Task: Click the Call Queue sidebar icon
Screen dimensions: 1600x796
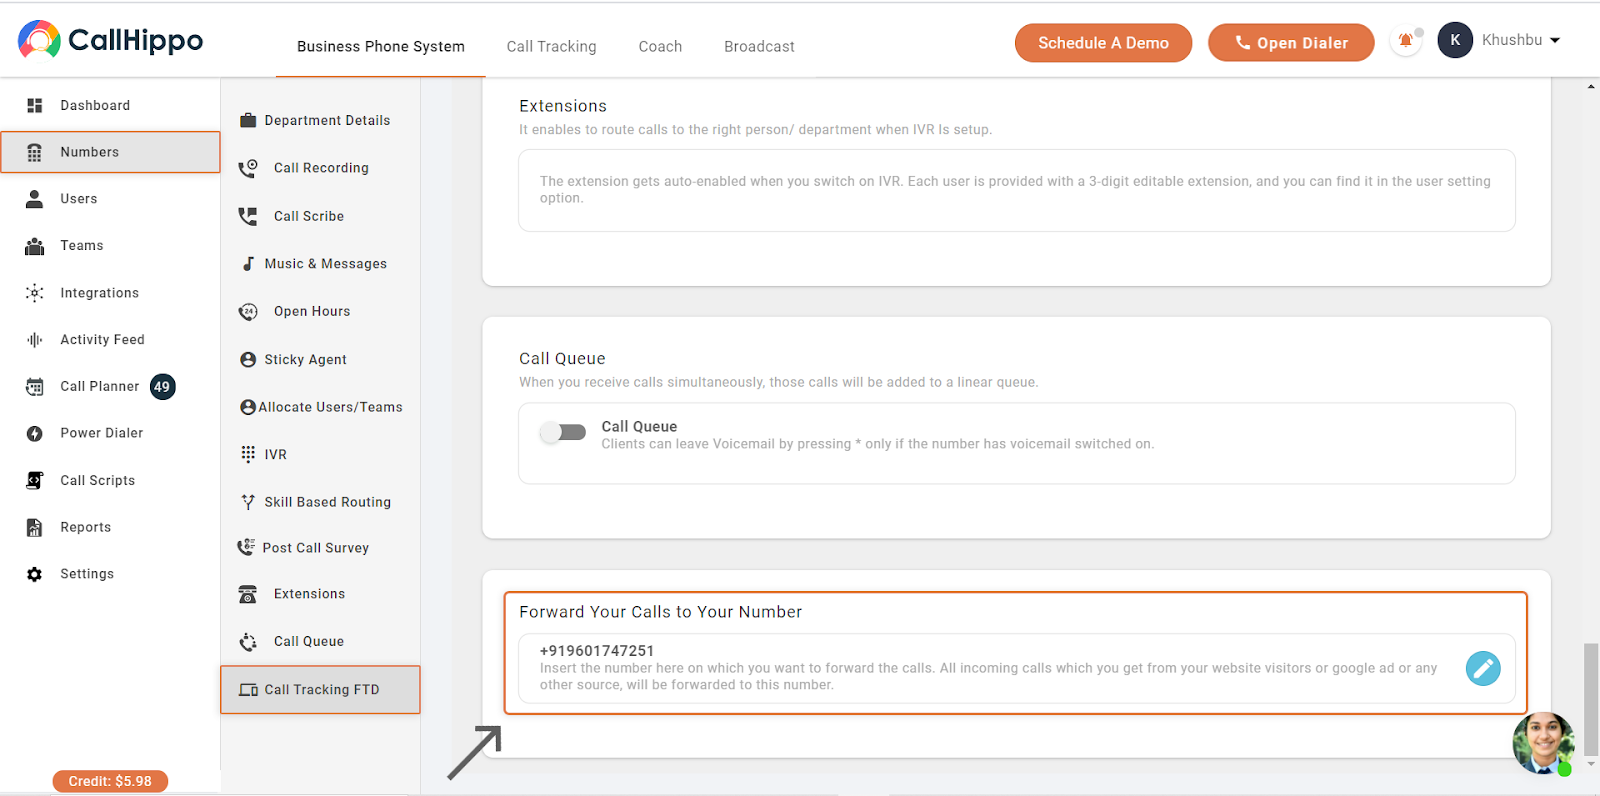Action: click(x=248, y=642)
